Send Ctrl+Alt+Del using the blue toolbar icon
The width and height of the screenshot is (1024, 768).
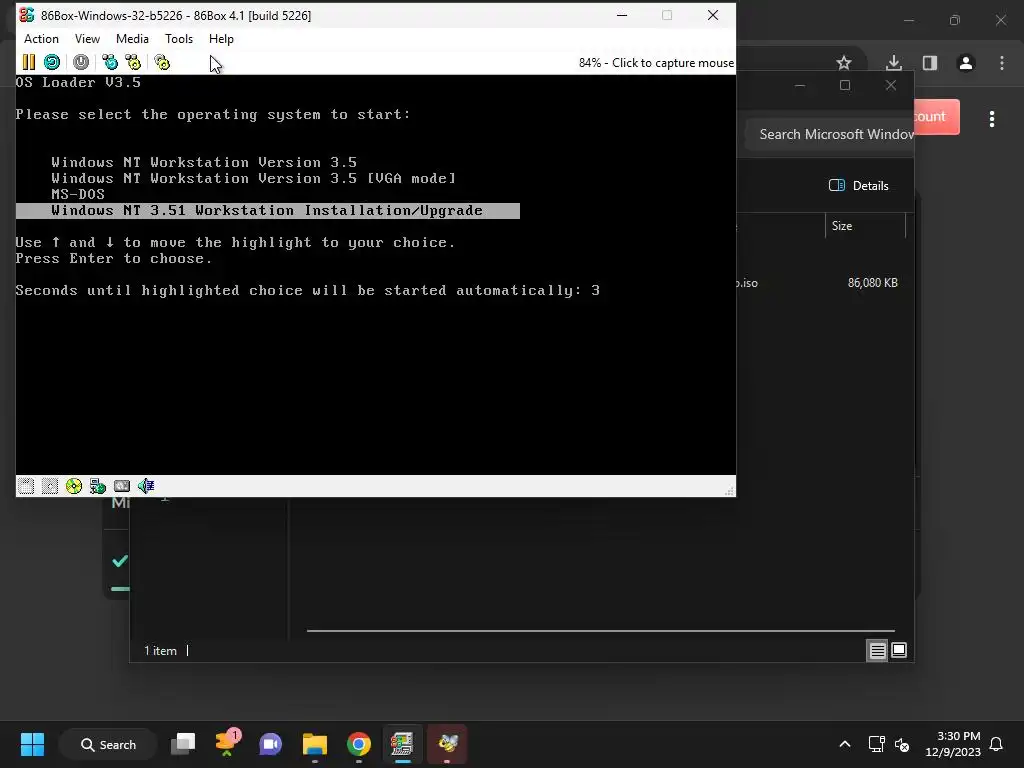click(110, 62)
